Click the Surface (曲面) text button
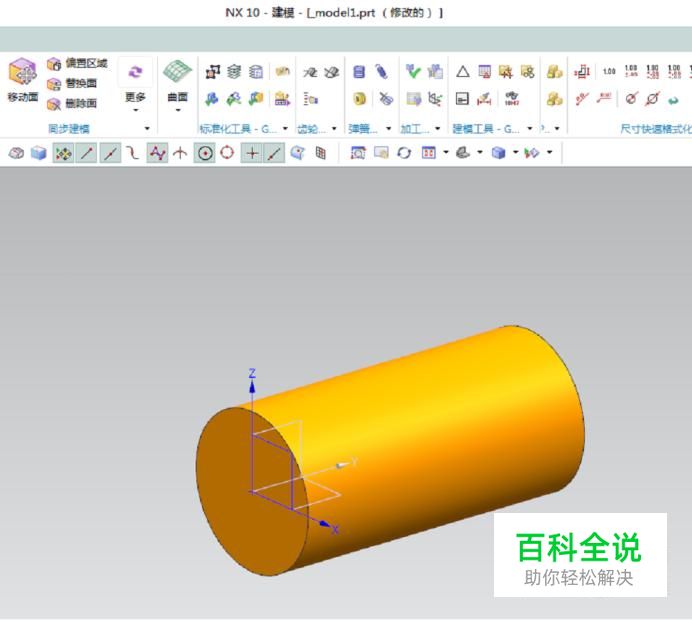This screenshot has width=692, height=622. pyautogui.click(x=178, y=97)
